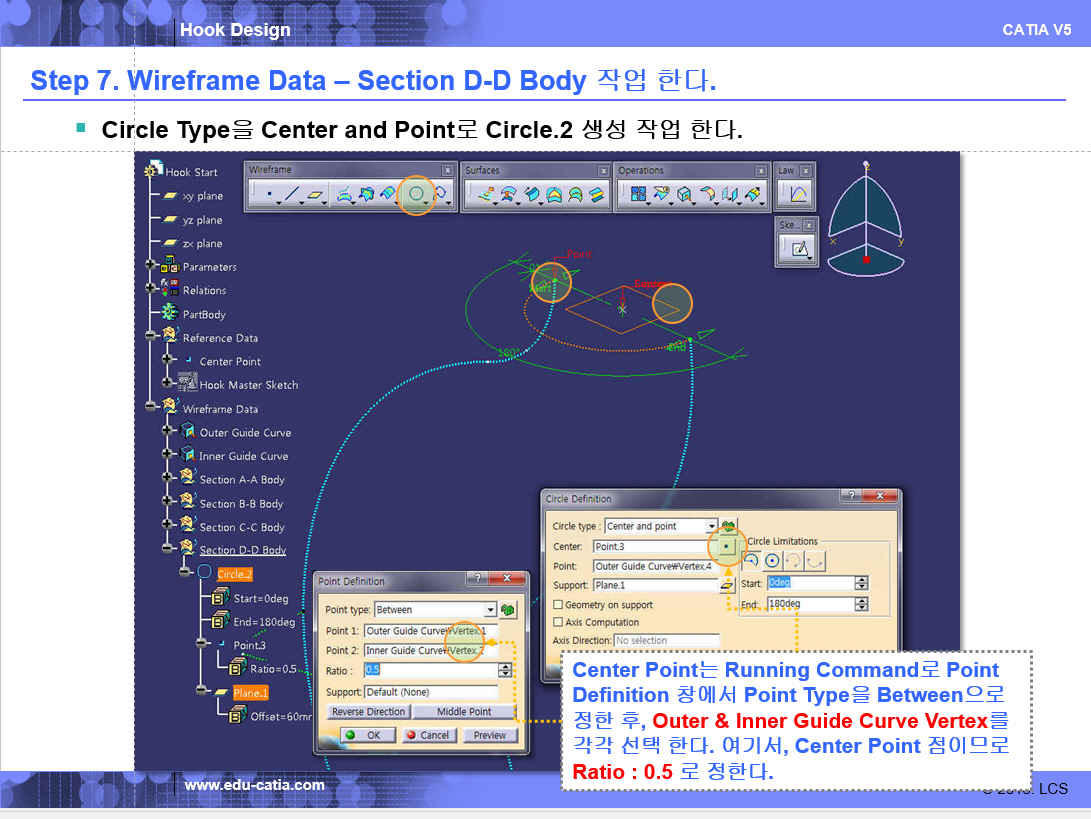The height and width of the screenshot is (819, 1091).
Task: Click the Join icon in Operations toolbar
Action: 634,195
